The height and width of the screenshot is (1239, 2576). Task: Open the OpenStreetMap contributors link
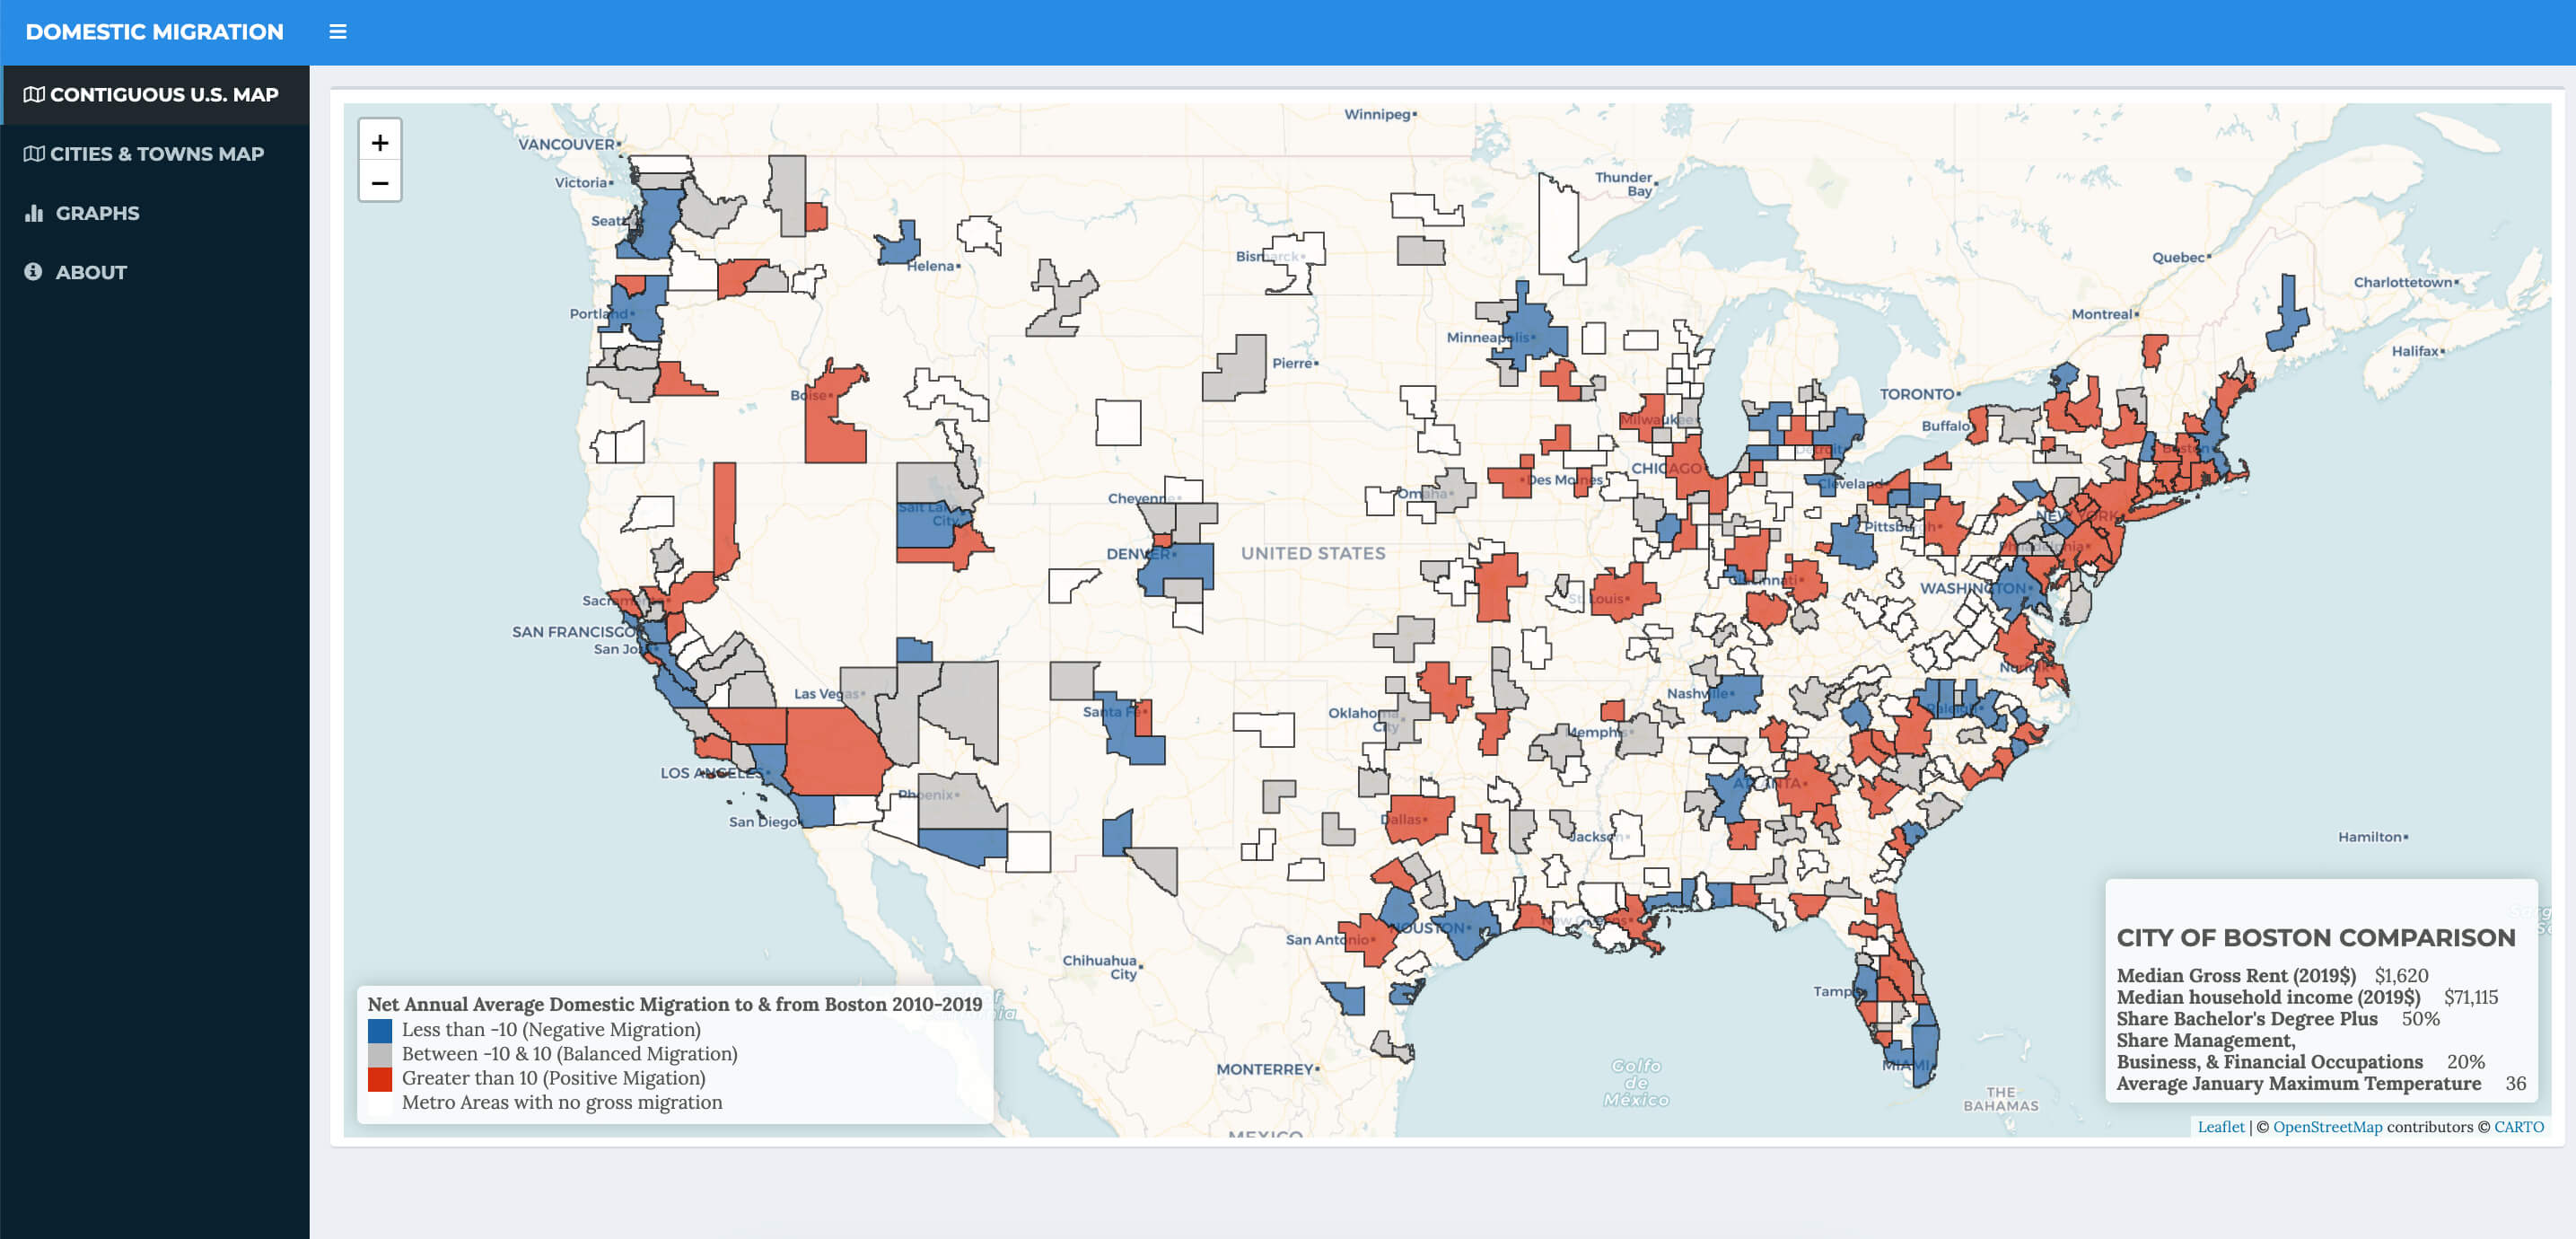(x=2327, y=1126)
